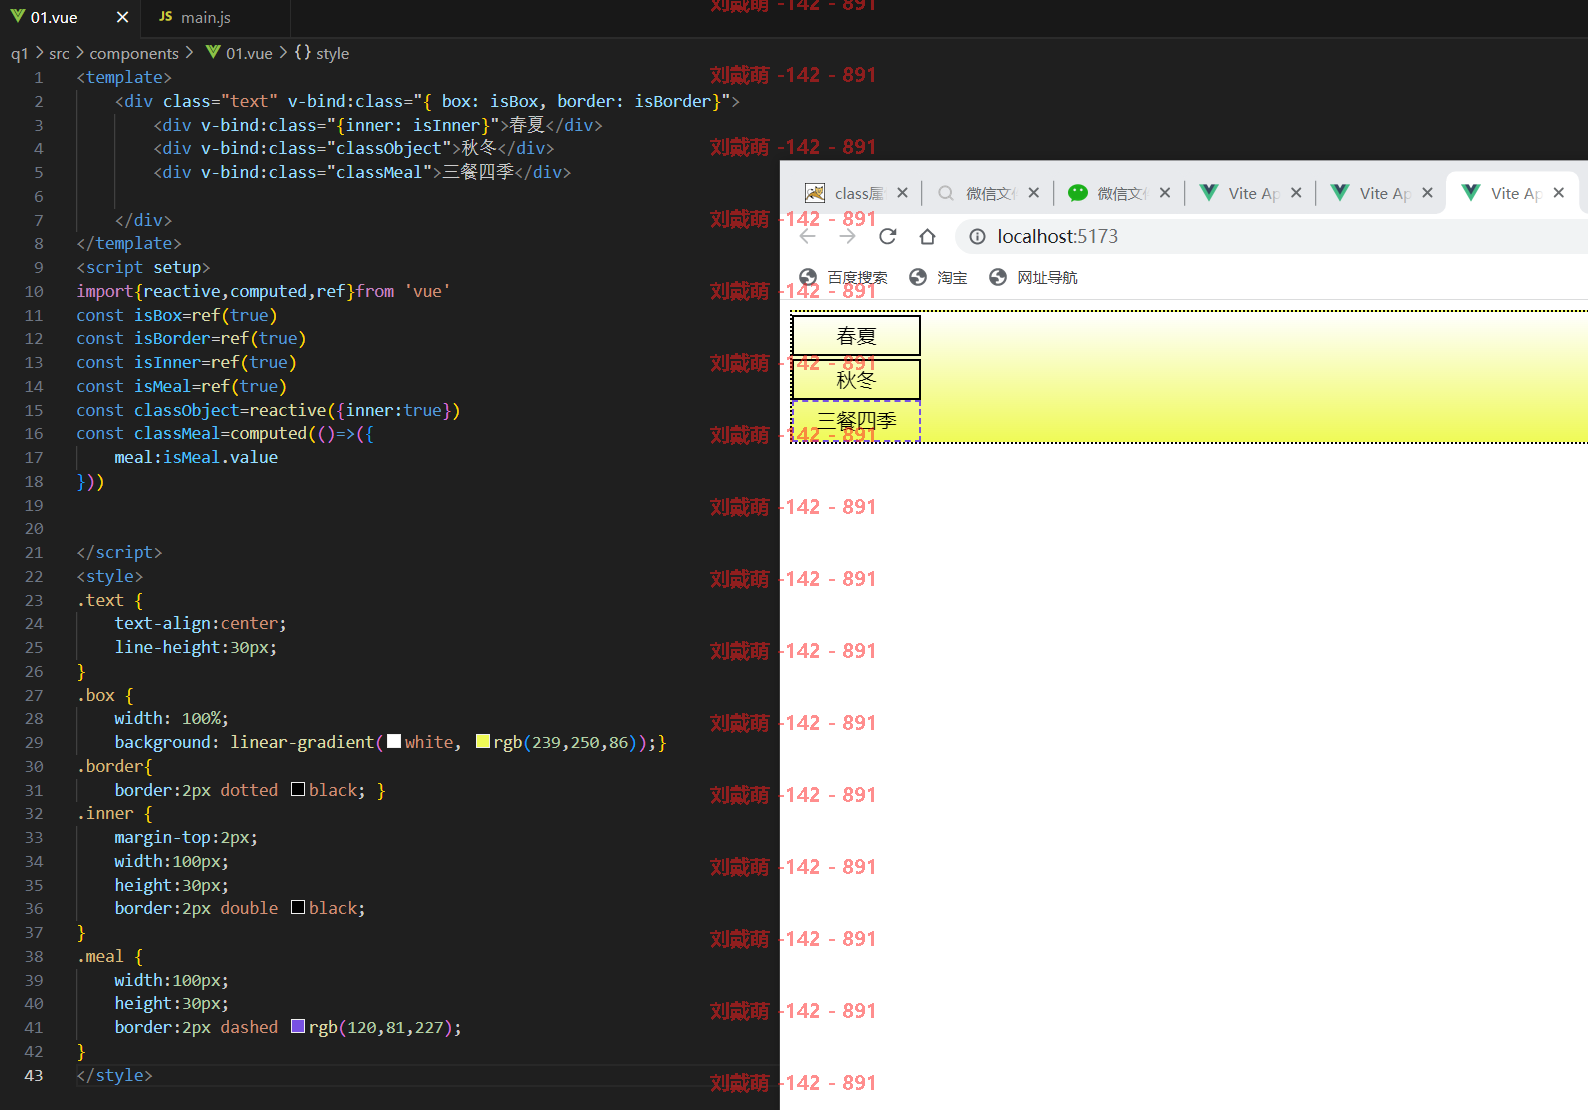Click the q1 breadcrumb segment
Viewport: 1588px width, 1110px height.
(x=19, y=53)
